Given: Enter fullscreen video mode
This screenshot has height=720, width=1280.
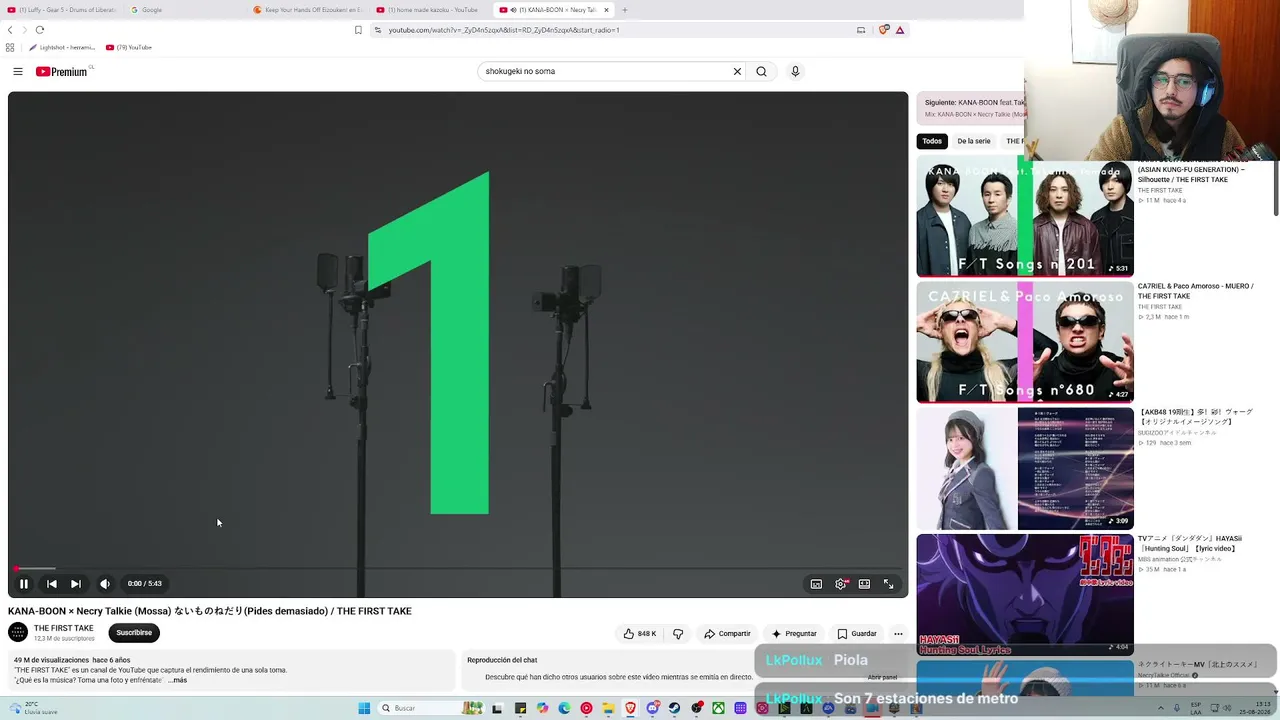Looking at the screenshot, I should tap(888, 584).
